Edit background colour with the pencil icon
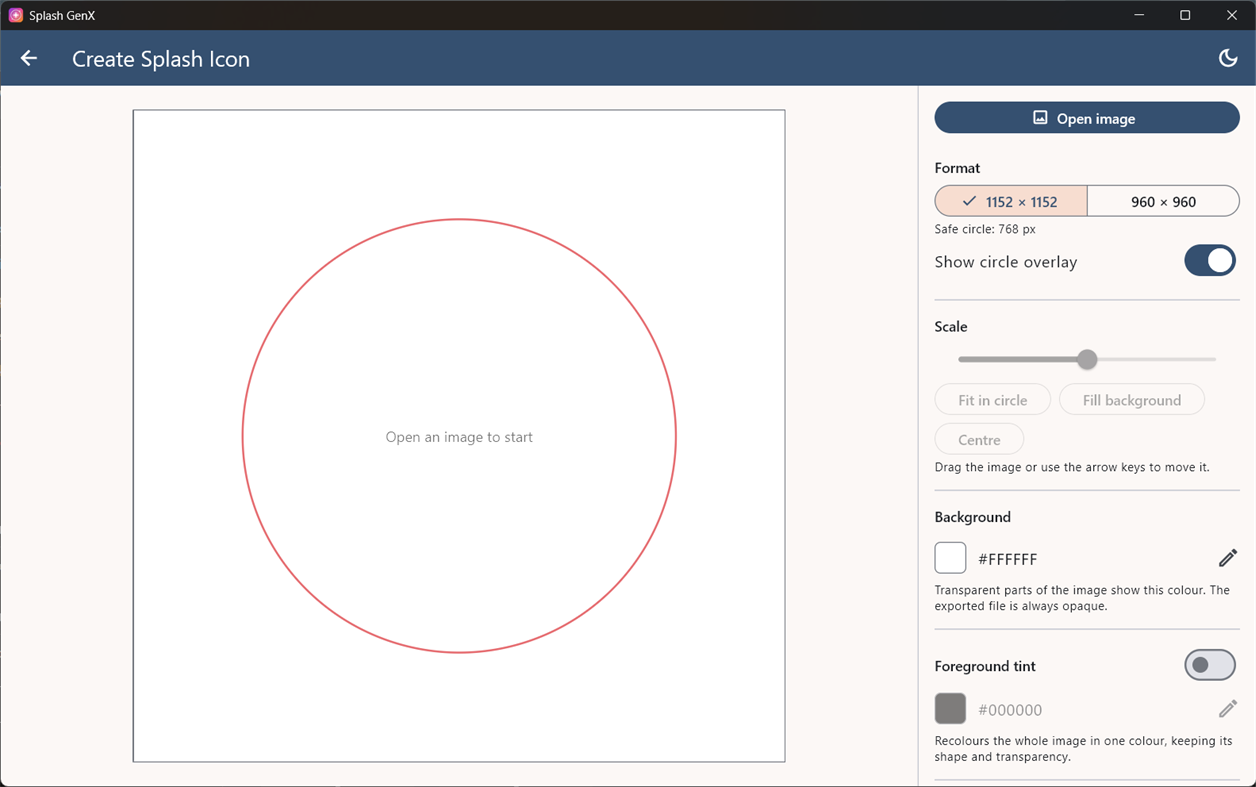This screenshot has height=787, width=1256. pos(1228,558)
